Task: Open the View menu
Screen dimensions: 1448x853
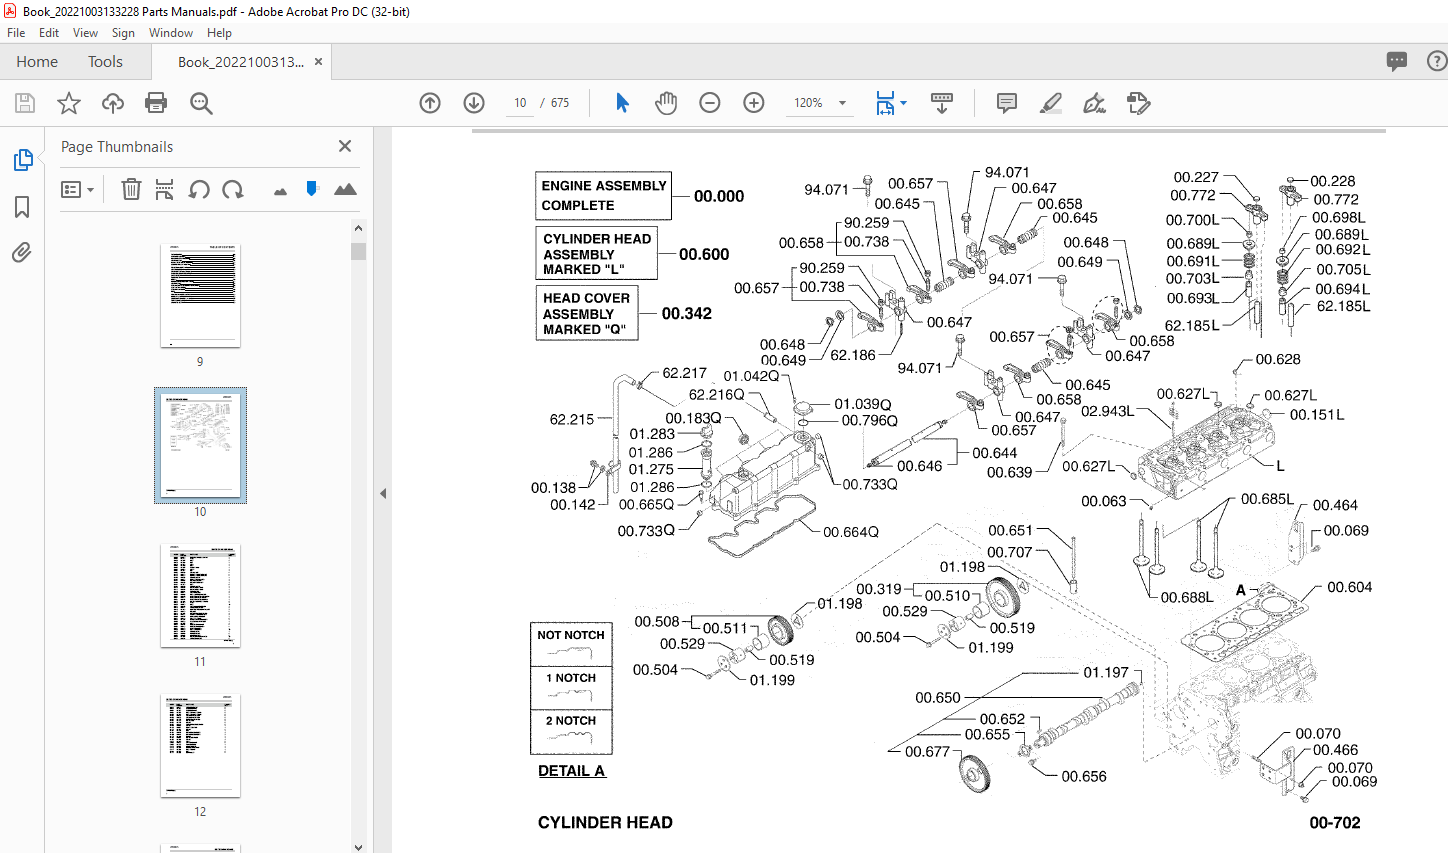Action: (85, 33)
